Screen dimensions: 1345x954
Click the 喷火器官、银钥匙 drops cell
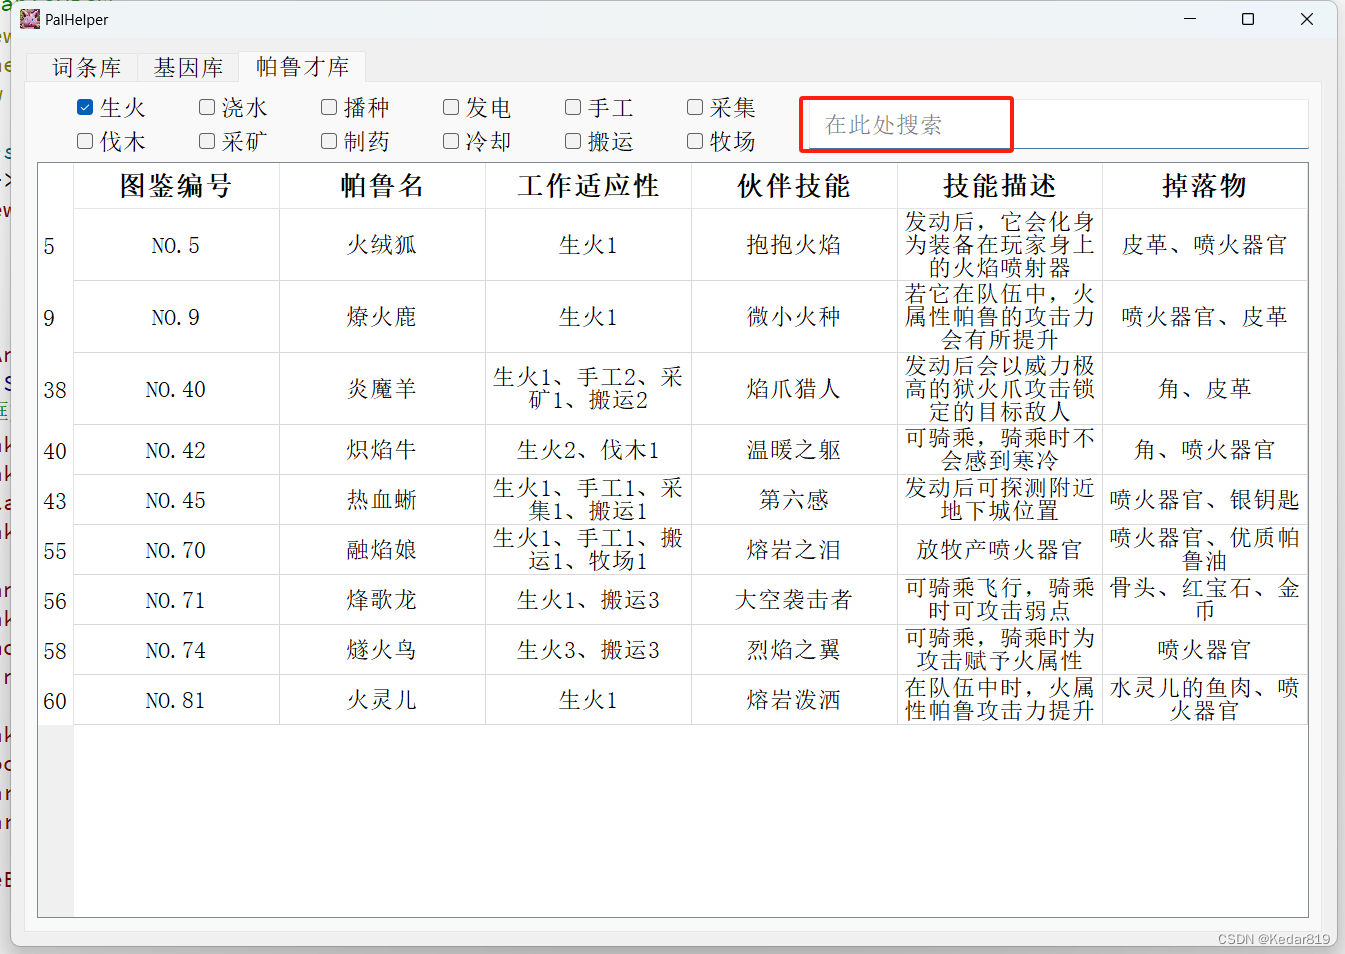pyautogui.click(x=1205, y=500)
